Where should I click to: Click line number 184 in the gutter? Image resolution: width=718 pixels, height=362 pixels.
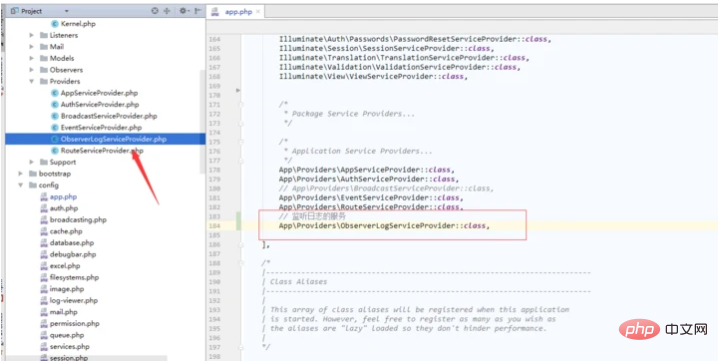click(x=214, y=226)
